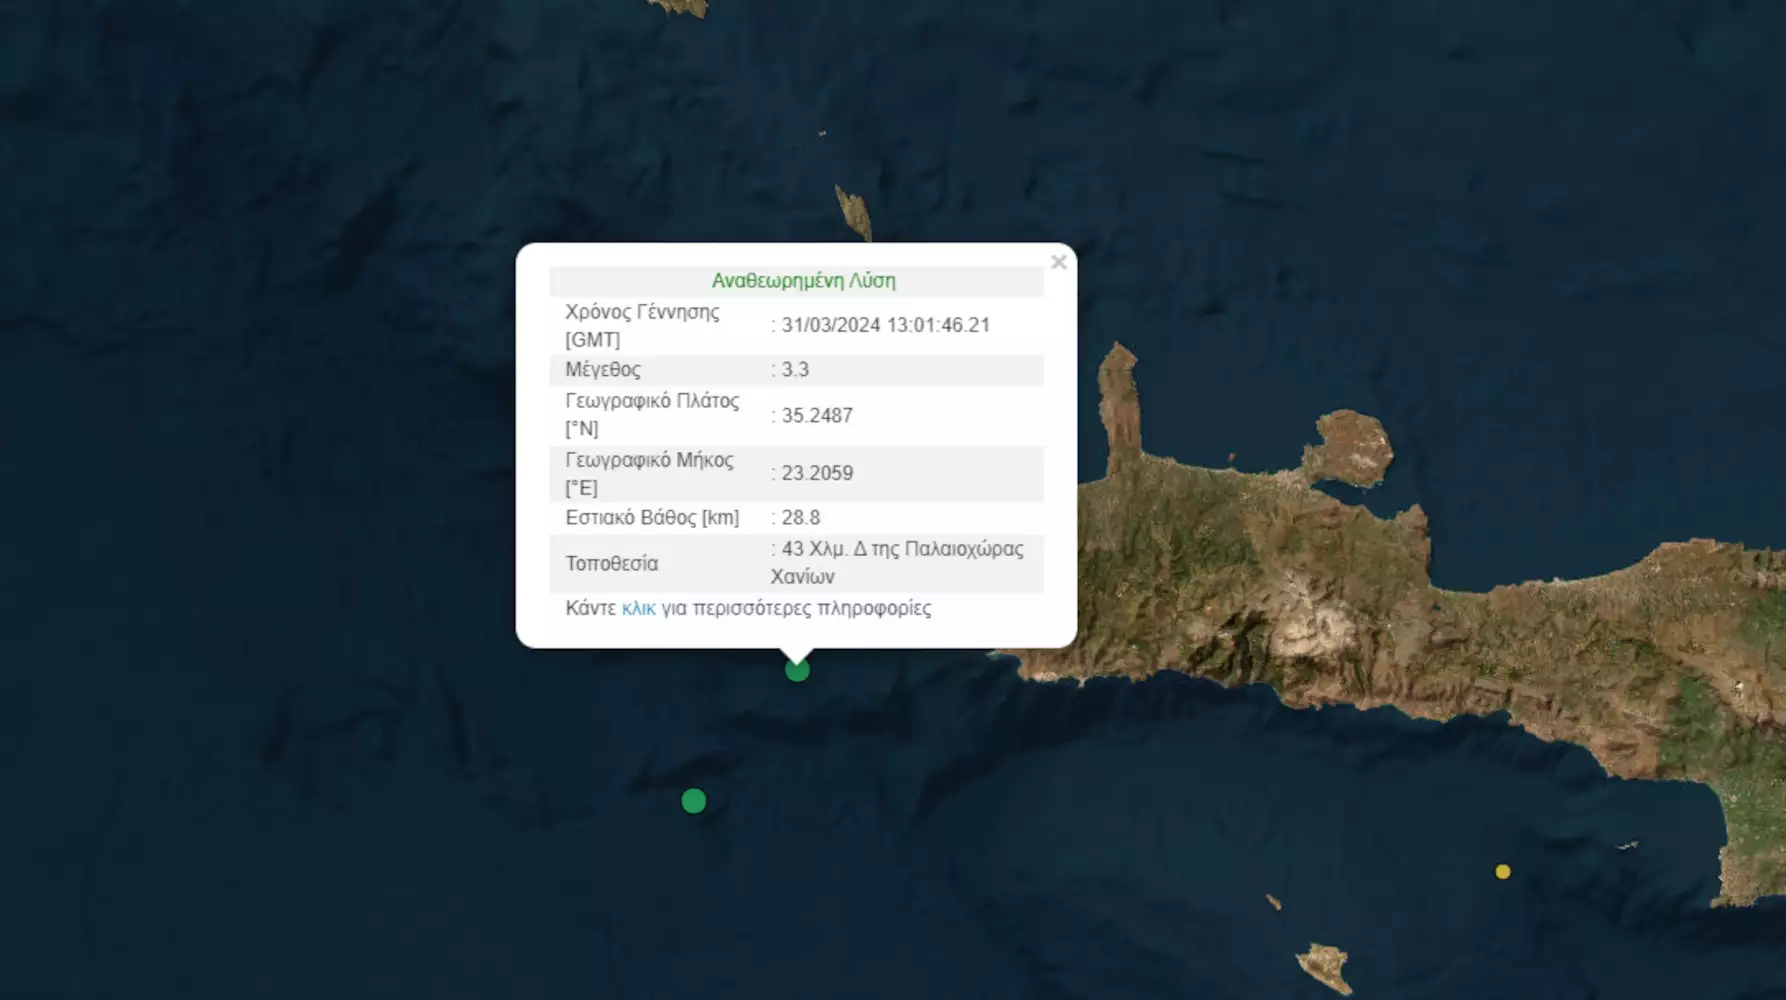Select the green epicenter marker below the popup
The height and width of the screenshot is (1000, 1786).
pos(797,670)
